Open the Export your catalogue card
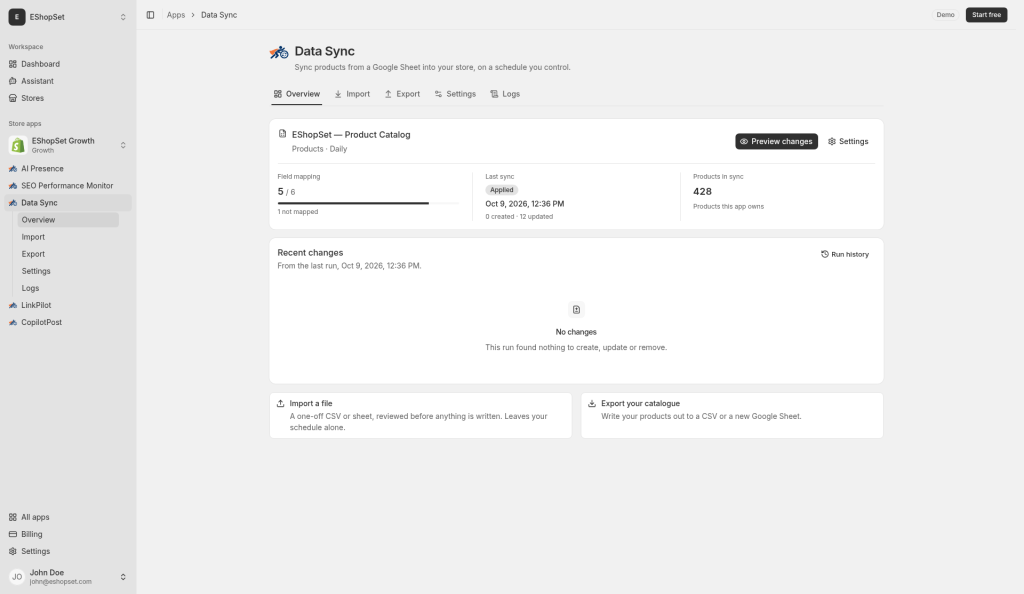Screen dimensions: 1024x594 pos(732,415)
